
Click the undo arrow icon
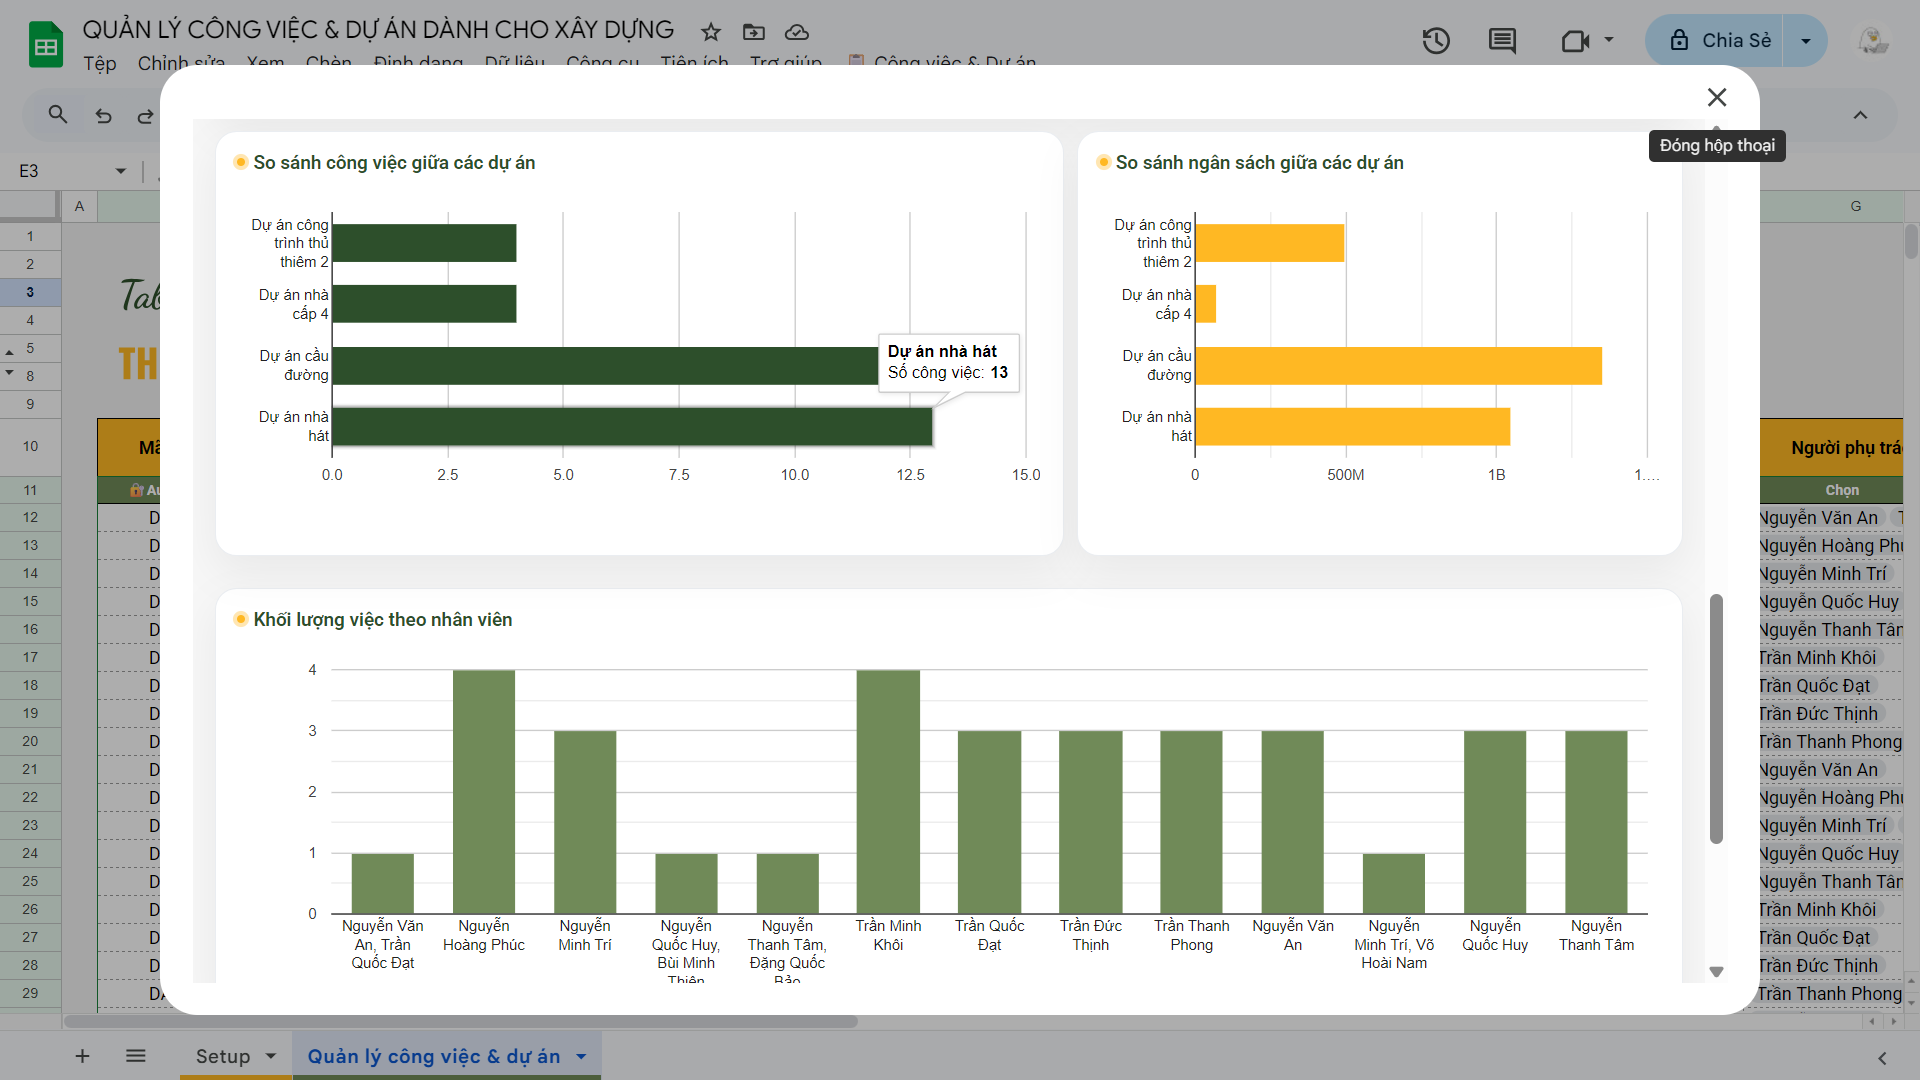pos(103,116)
